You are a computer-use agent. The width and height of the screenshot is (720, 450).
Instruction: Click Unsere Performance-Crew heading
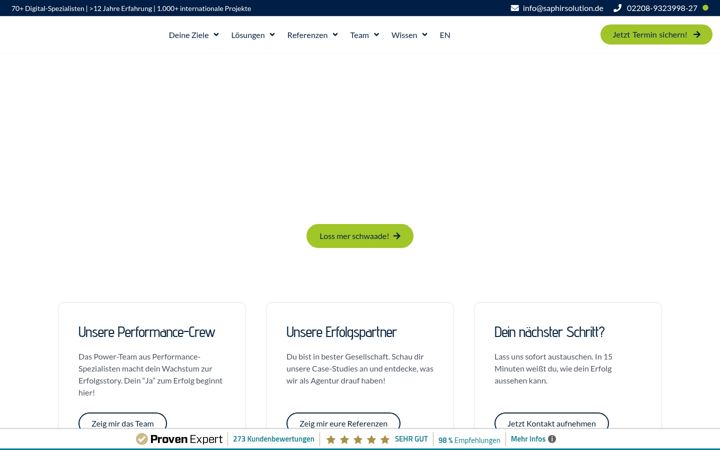coord(146,332)
